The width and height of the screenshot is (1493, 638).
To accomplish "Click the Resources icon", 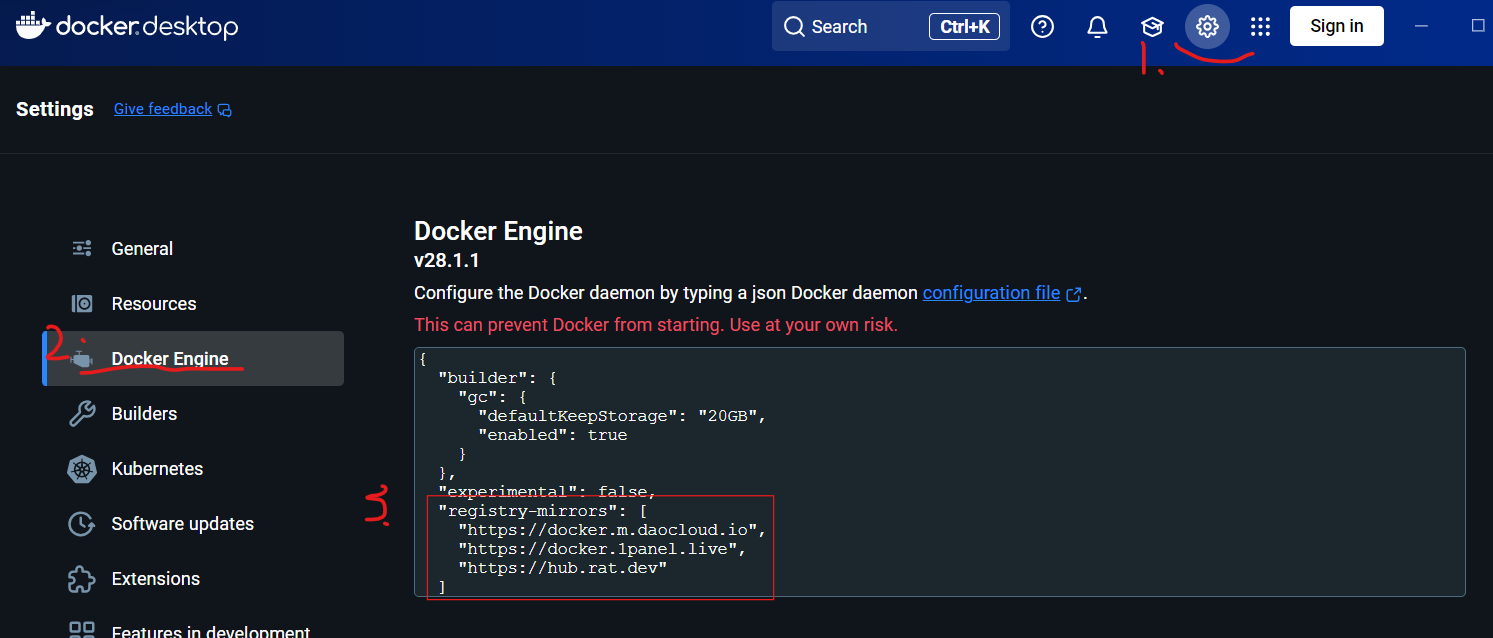I will tap(82, 304).
